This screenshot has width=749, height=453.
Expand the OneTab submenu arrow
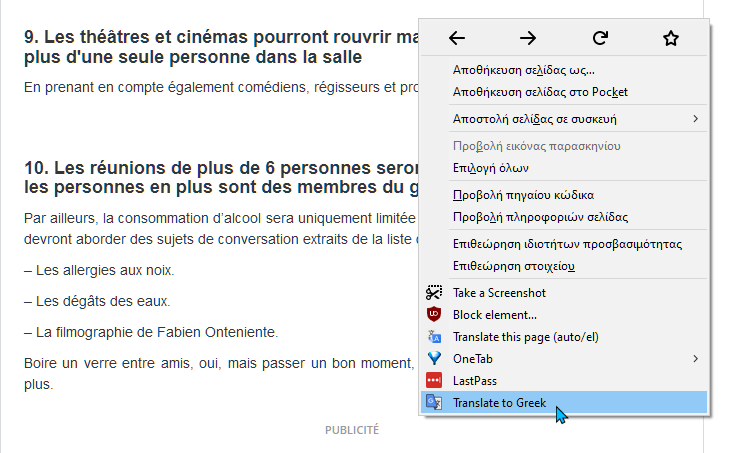[x=696, y=358]
